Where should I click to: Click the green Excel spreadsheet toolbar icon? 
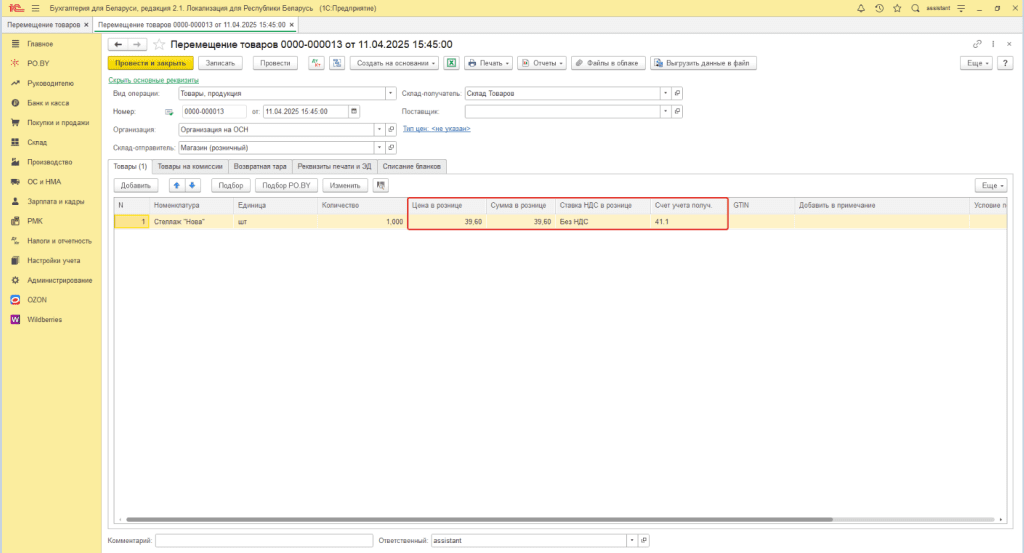click(451, 63)
